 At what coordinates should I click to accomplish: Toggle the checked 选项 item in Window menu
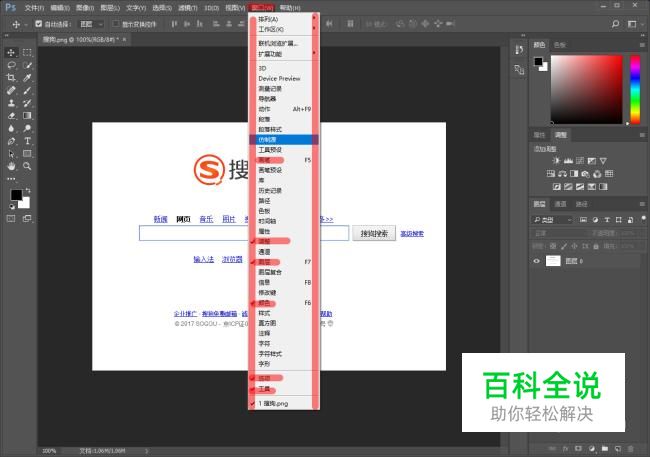[x=284, y=378]
